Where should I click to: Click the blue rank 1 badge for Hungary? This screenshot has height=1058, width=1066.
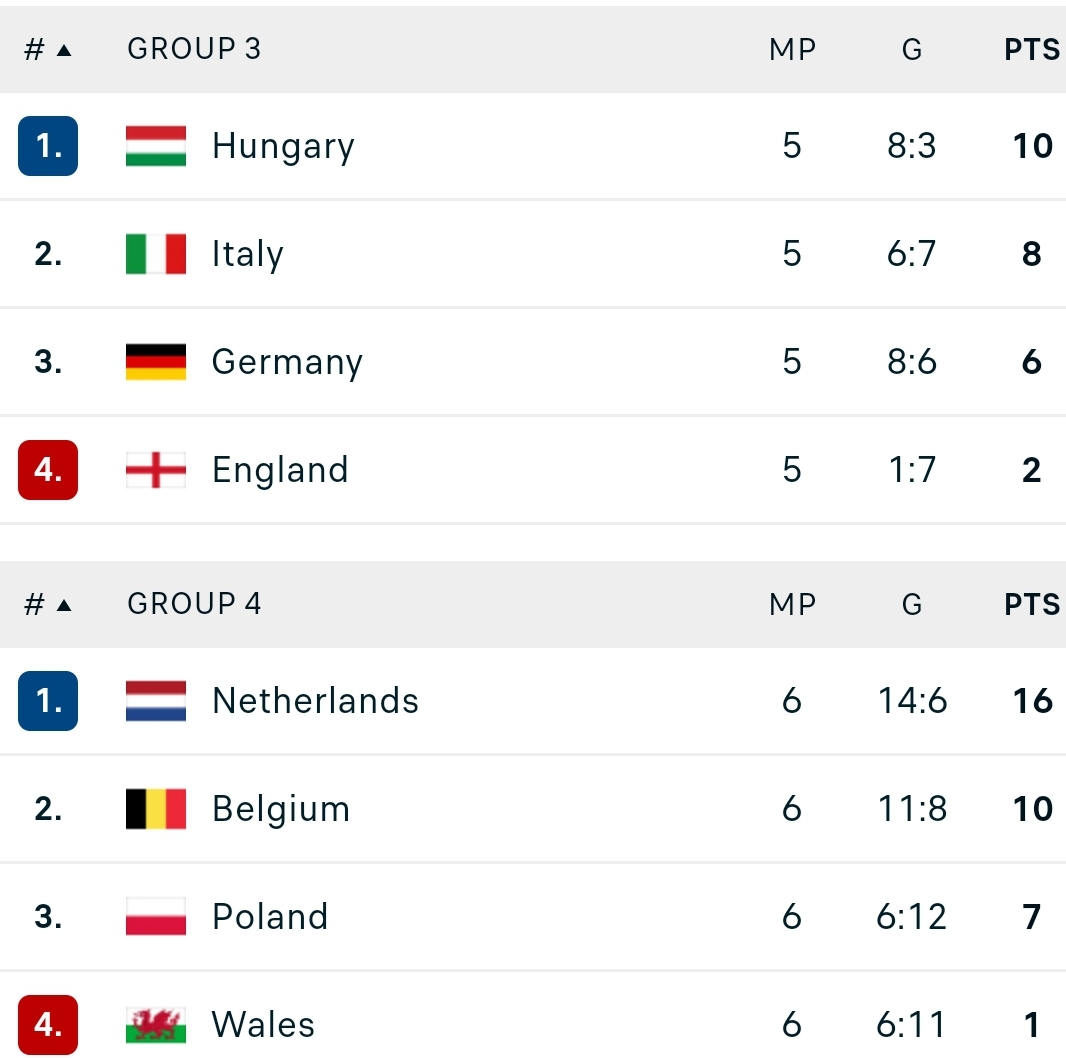tap(48, 146)
